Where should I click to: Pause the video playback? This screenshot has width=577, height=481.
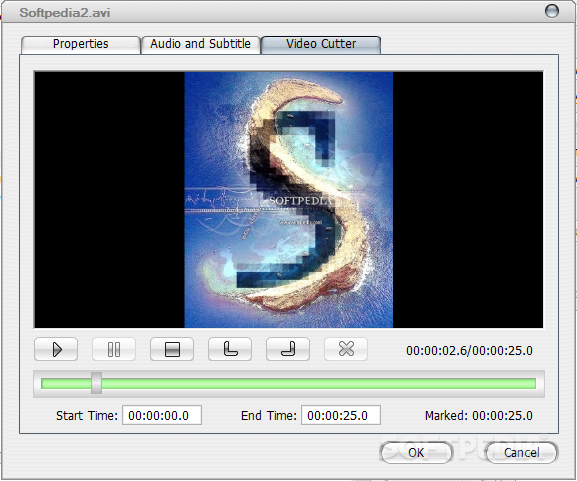pyautogui.click(x=114, y=349)
